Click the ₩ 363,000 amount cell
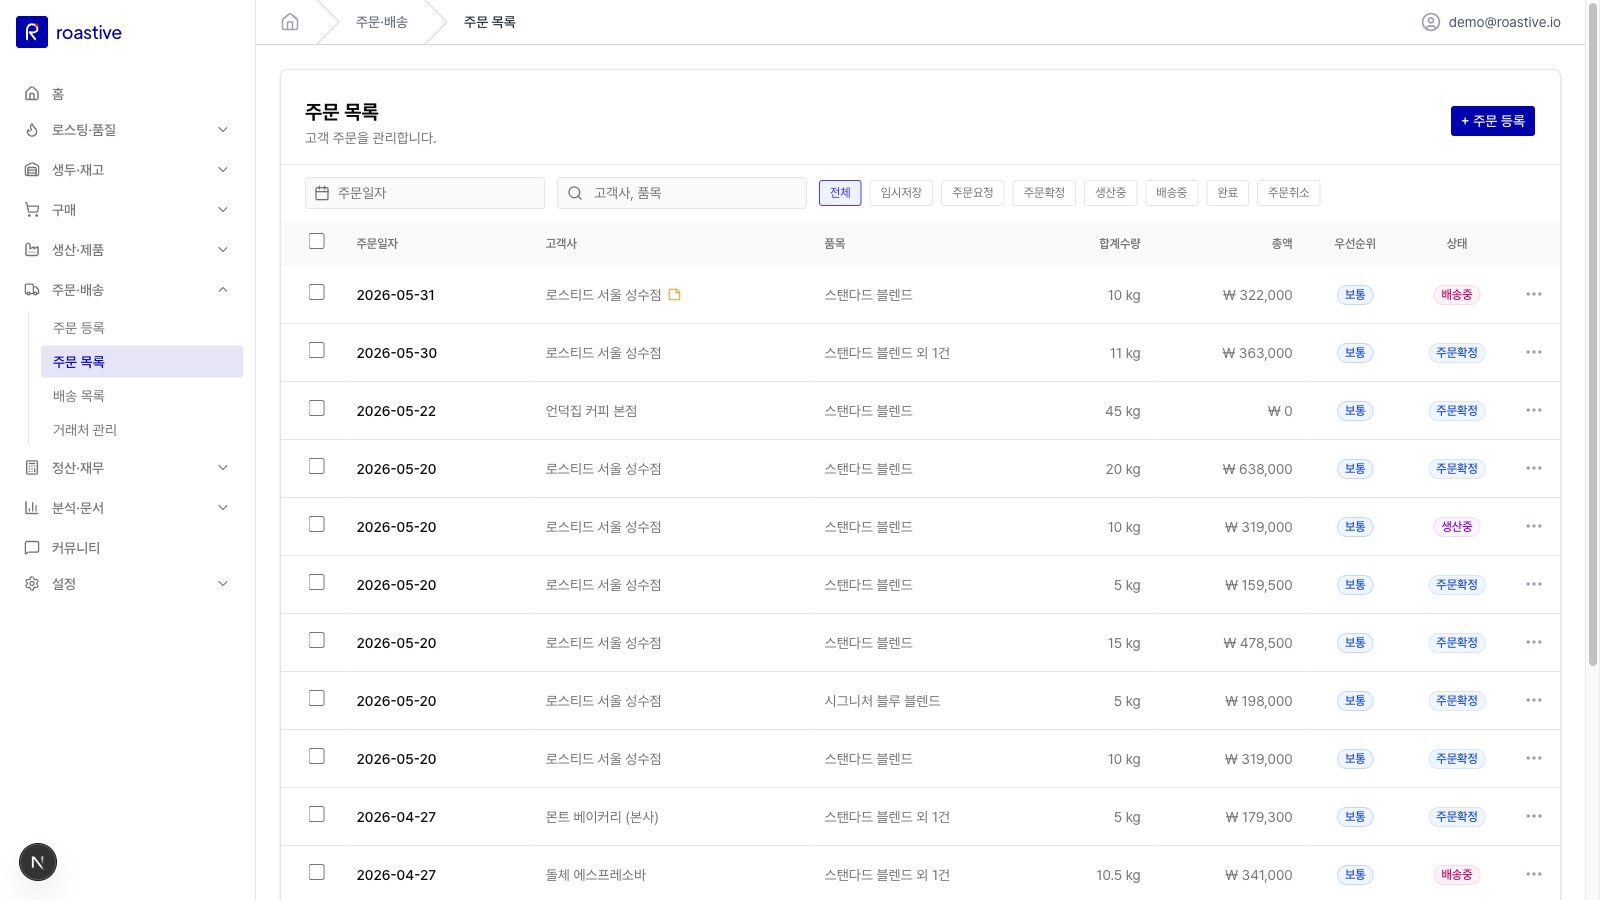The width and height of the screenshot is (1600, 900). (x=1257, y=353)
